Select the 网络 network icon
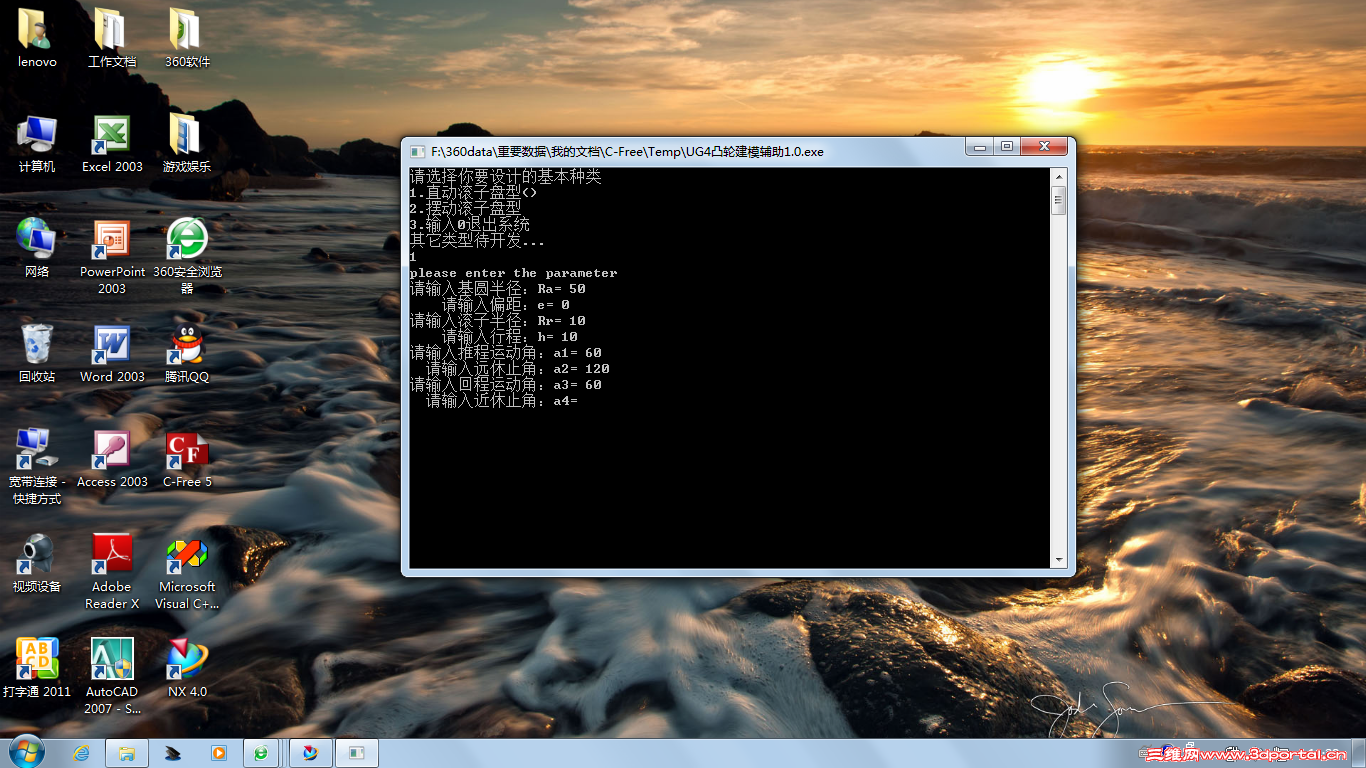 pos(37,239)
